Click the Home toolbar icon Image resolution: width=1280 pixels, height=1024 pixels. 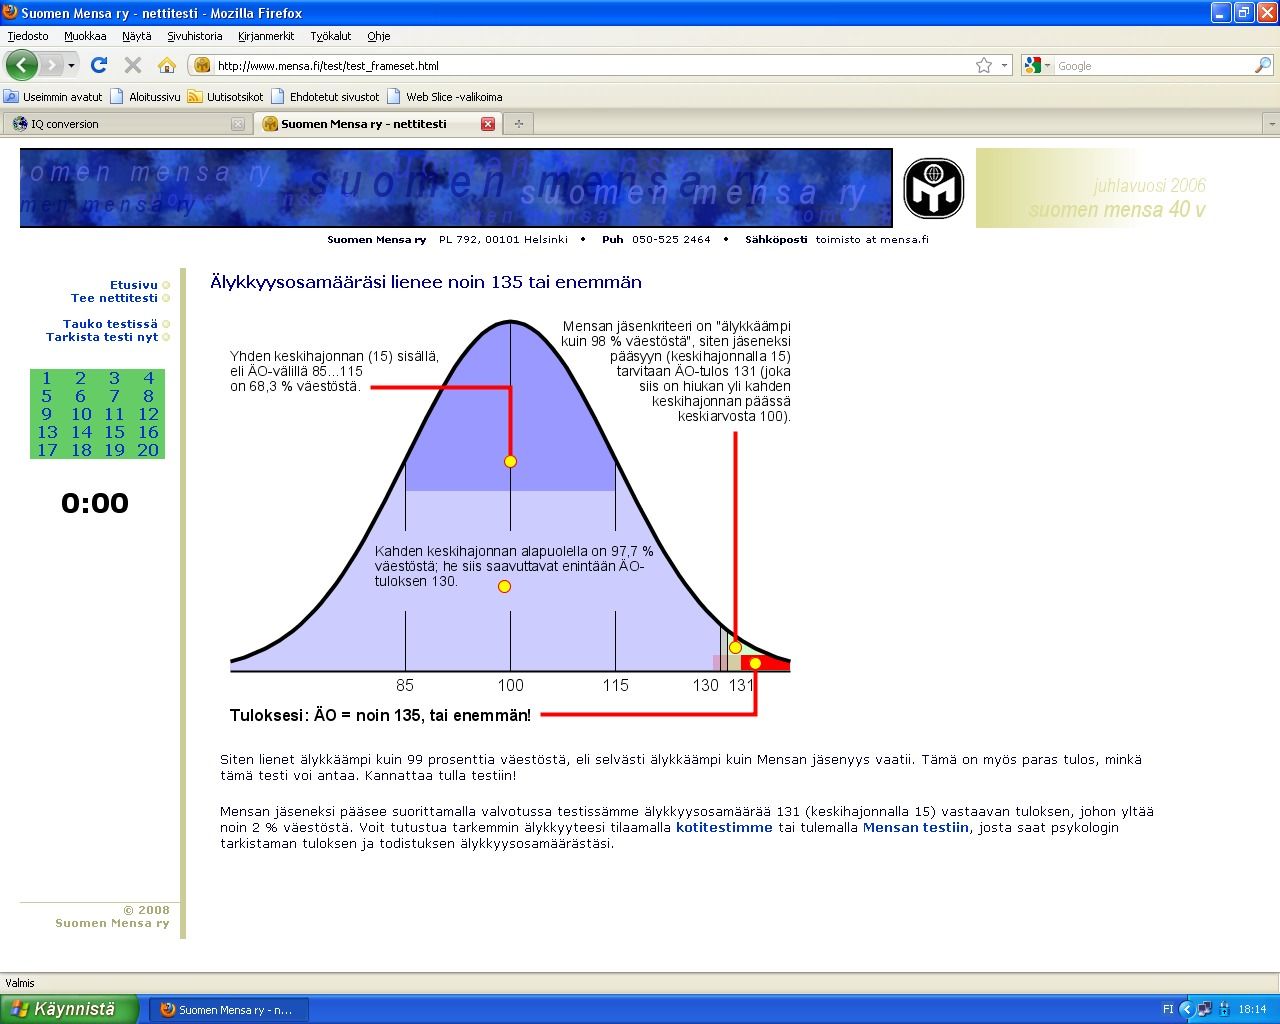(167, 65)
